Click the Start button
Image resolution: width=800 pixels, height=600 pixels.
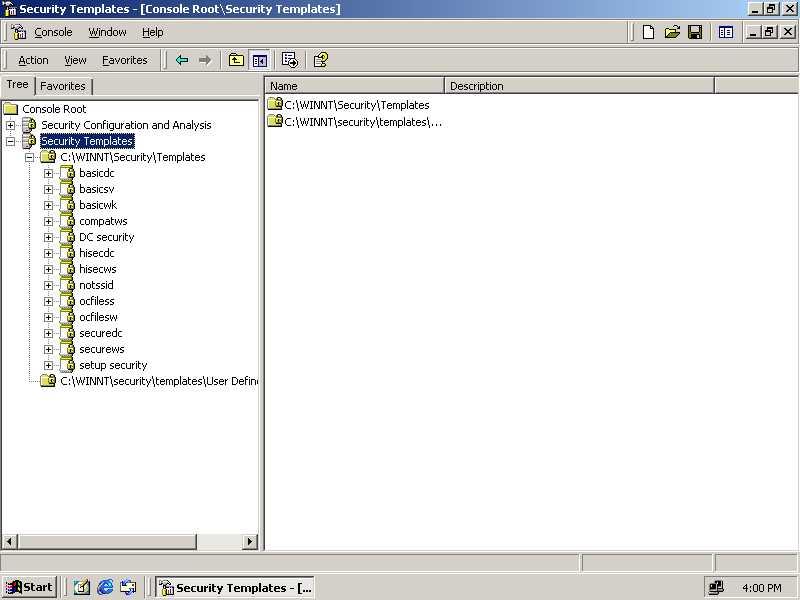tap(29, 587)
